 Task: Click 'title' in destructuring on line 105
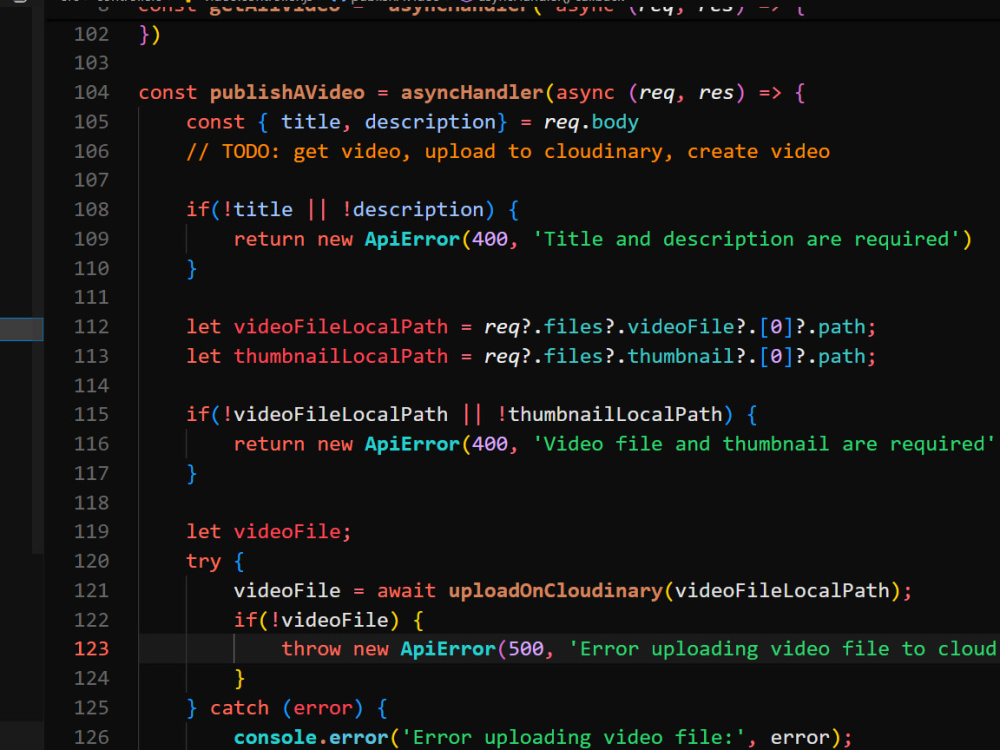pyautogui.click(x=311, y=122)
